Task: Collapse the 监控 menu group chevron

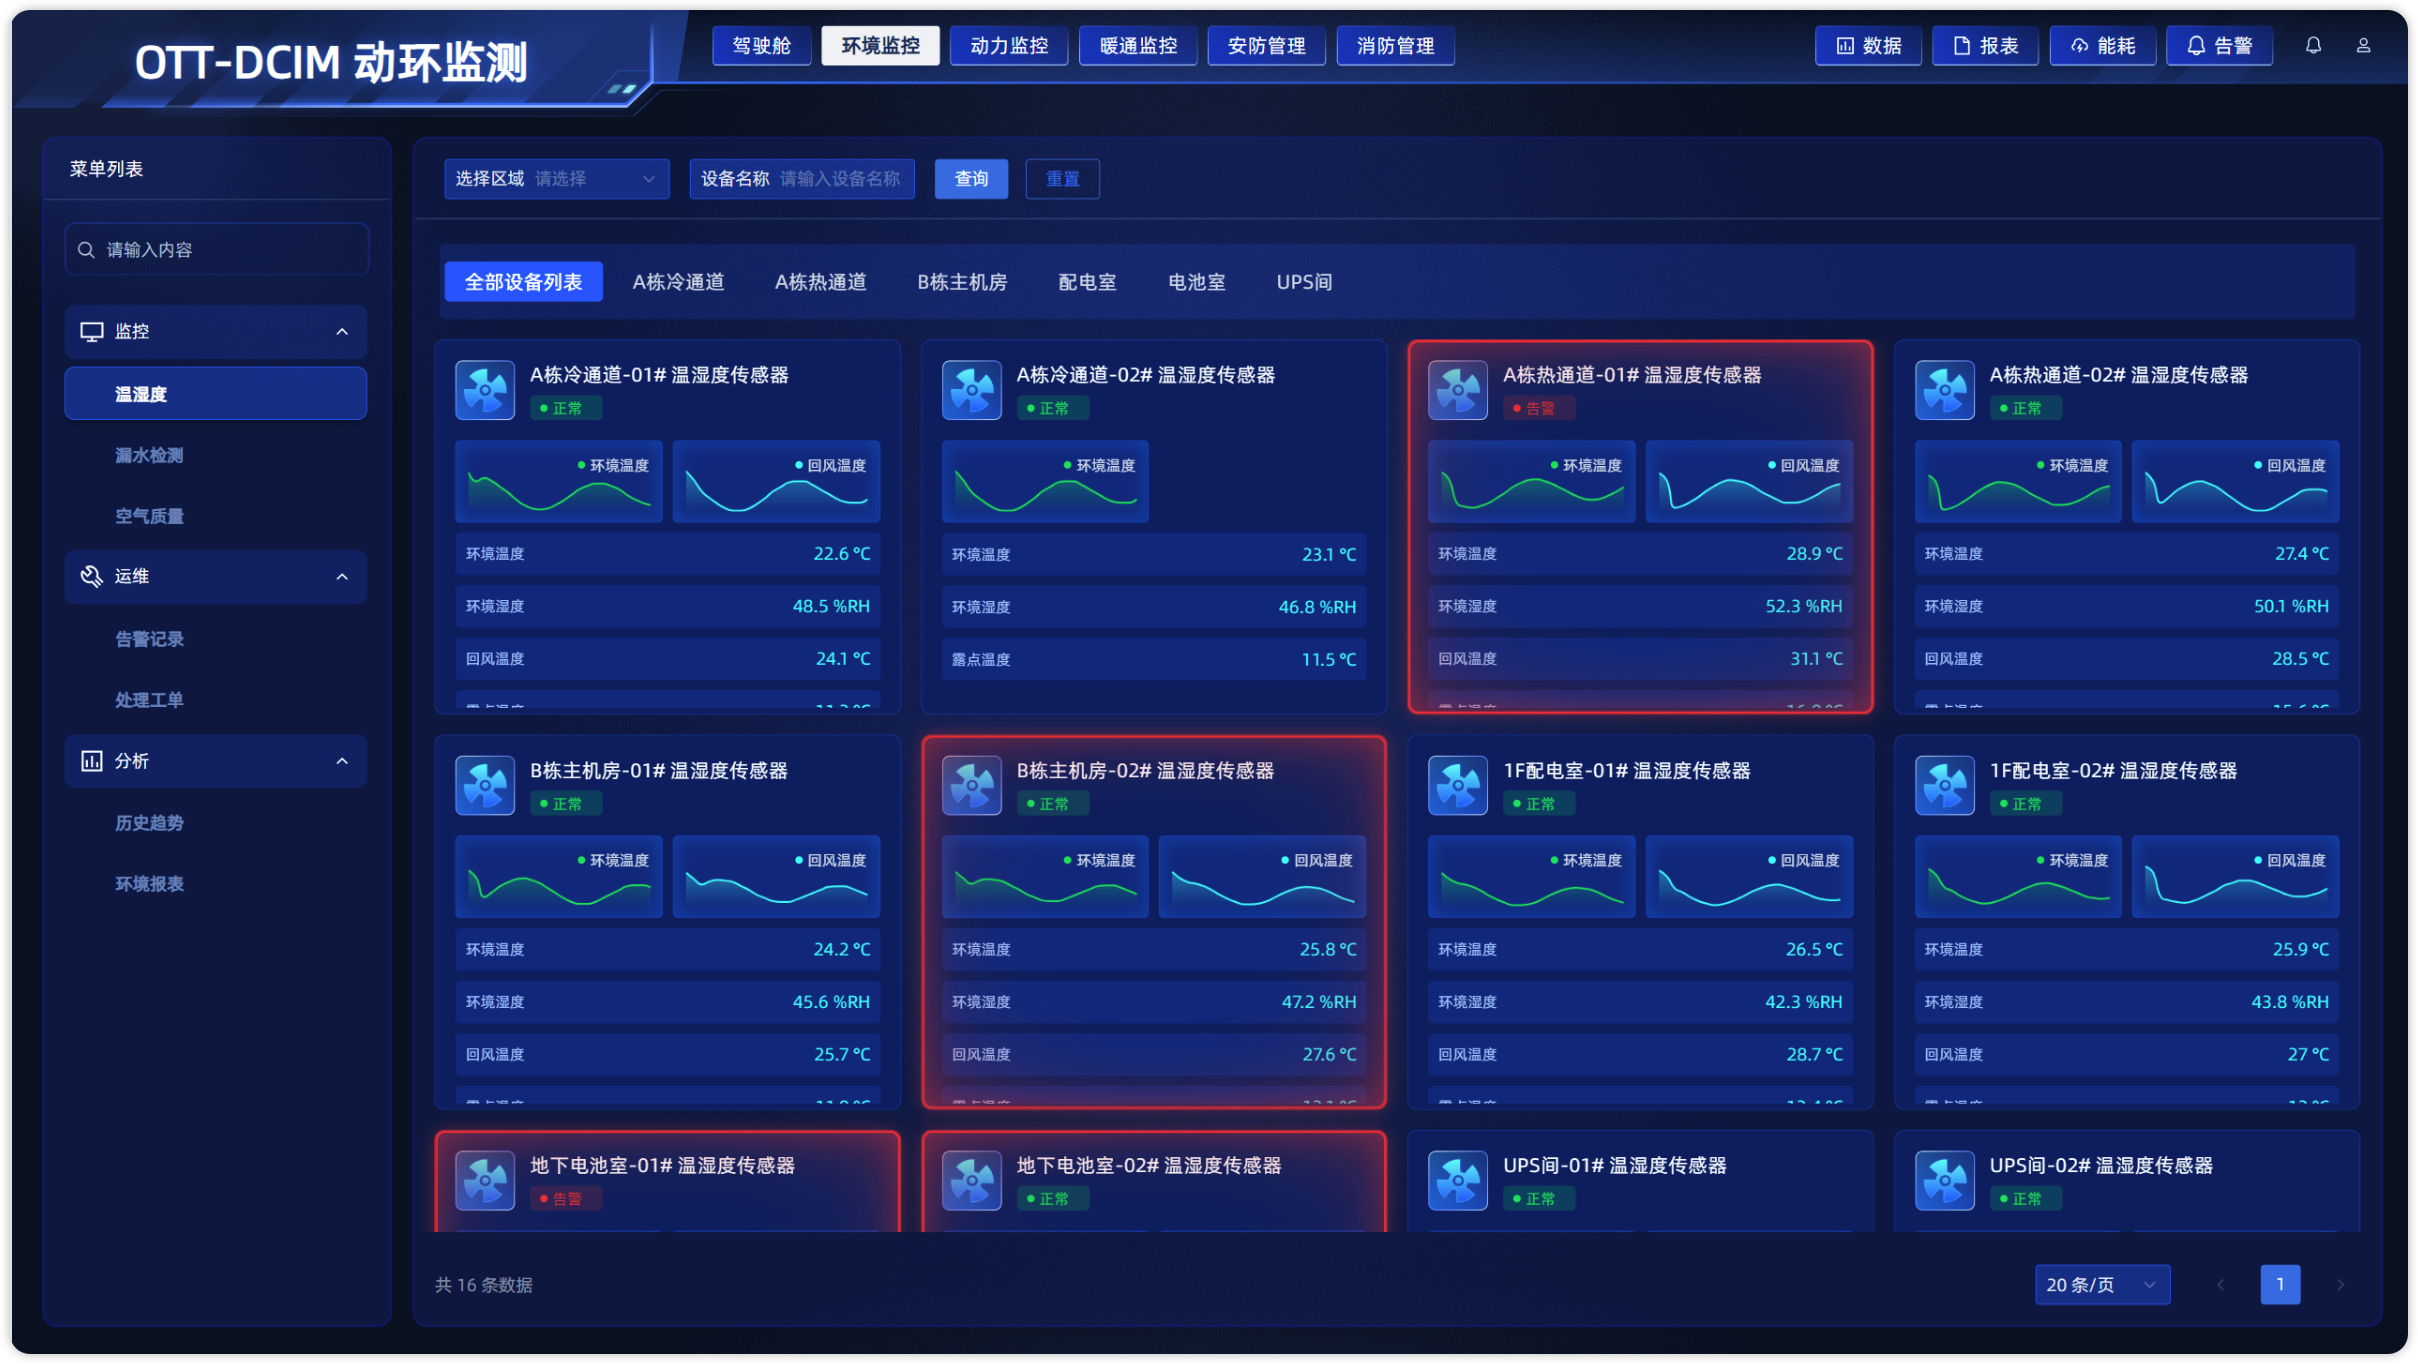Action: (x=342, y=331)
